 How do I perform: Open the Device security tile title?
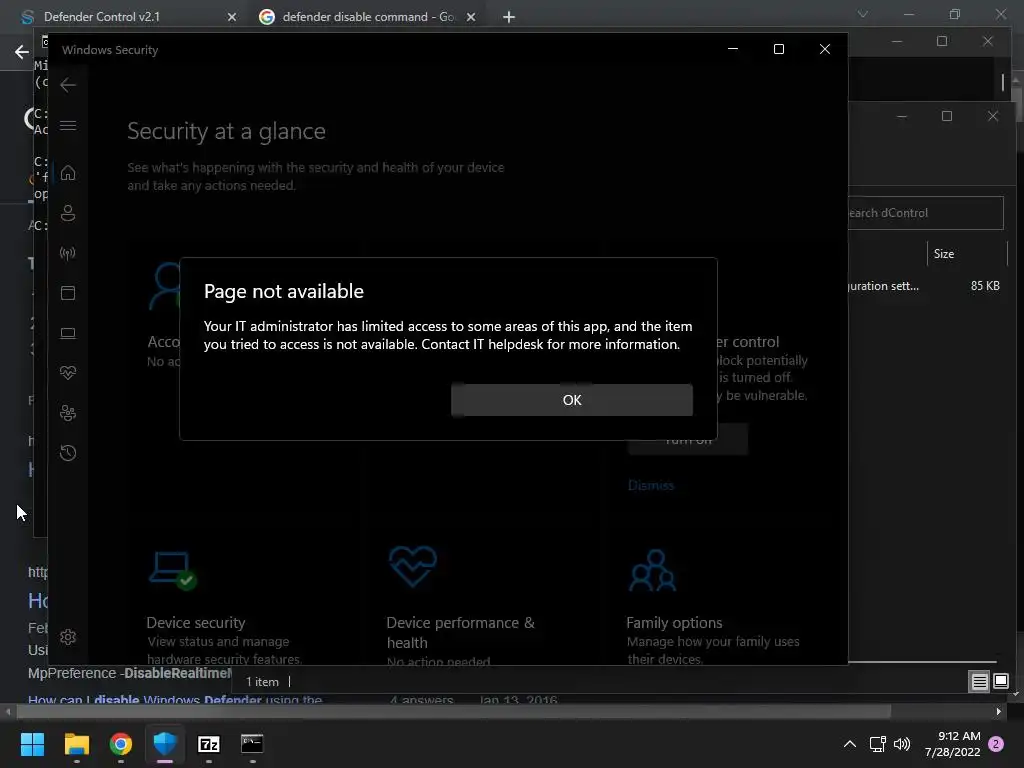point(196,623)
